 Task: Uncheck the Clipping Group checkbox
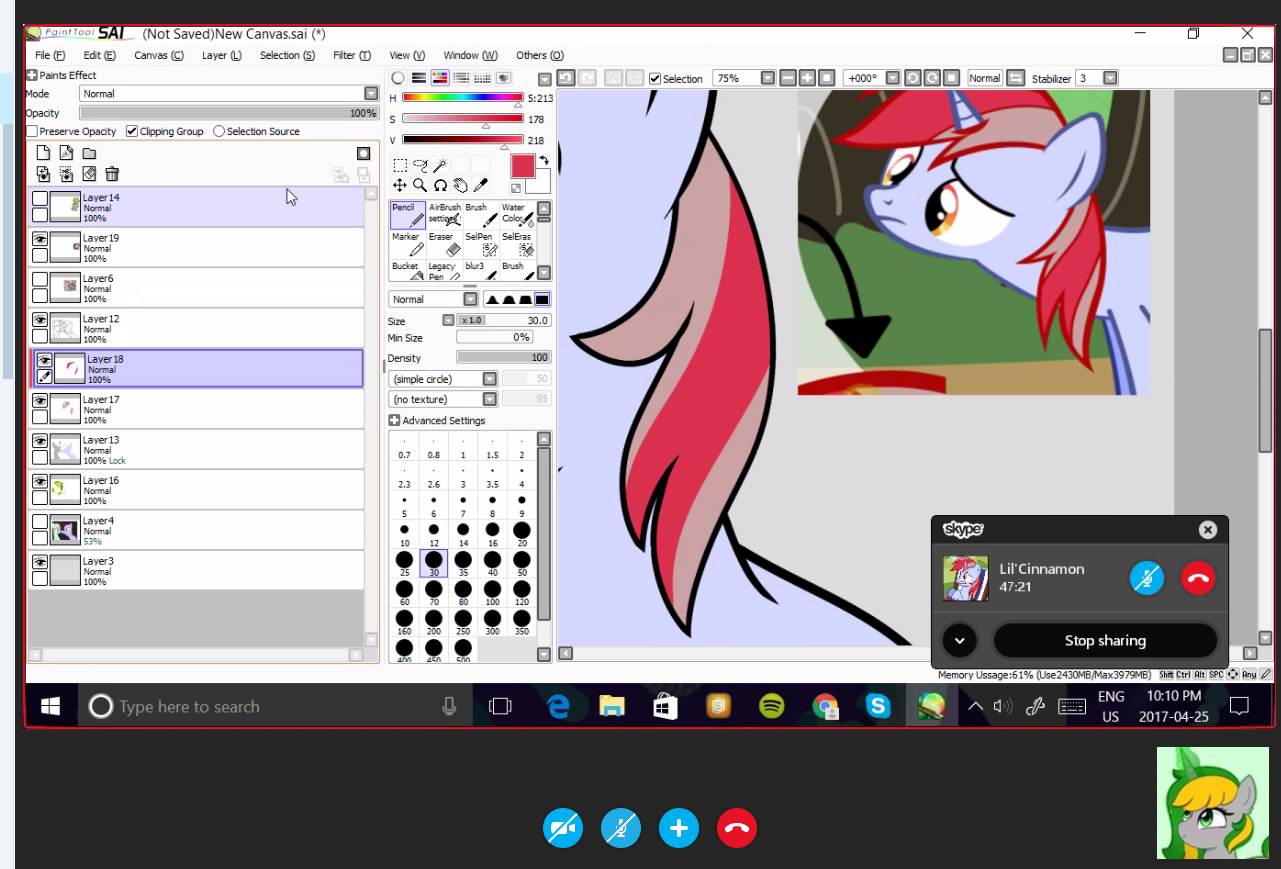(x=132, y=131)
